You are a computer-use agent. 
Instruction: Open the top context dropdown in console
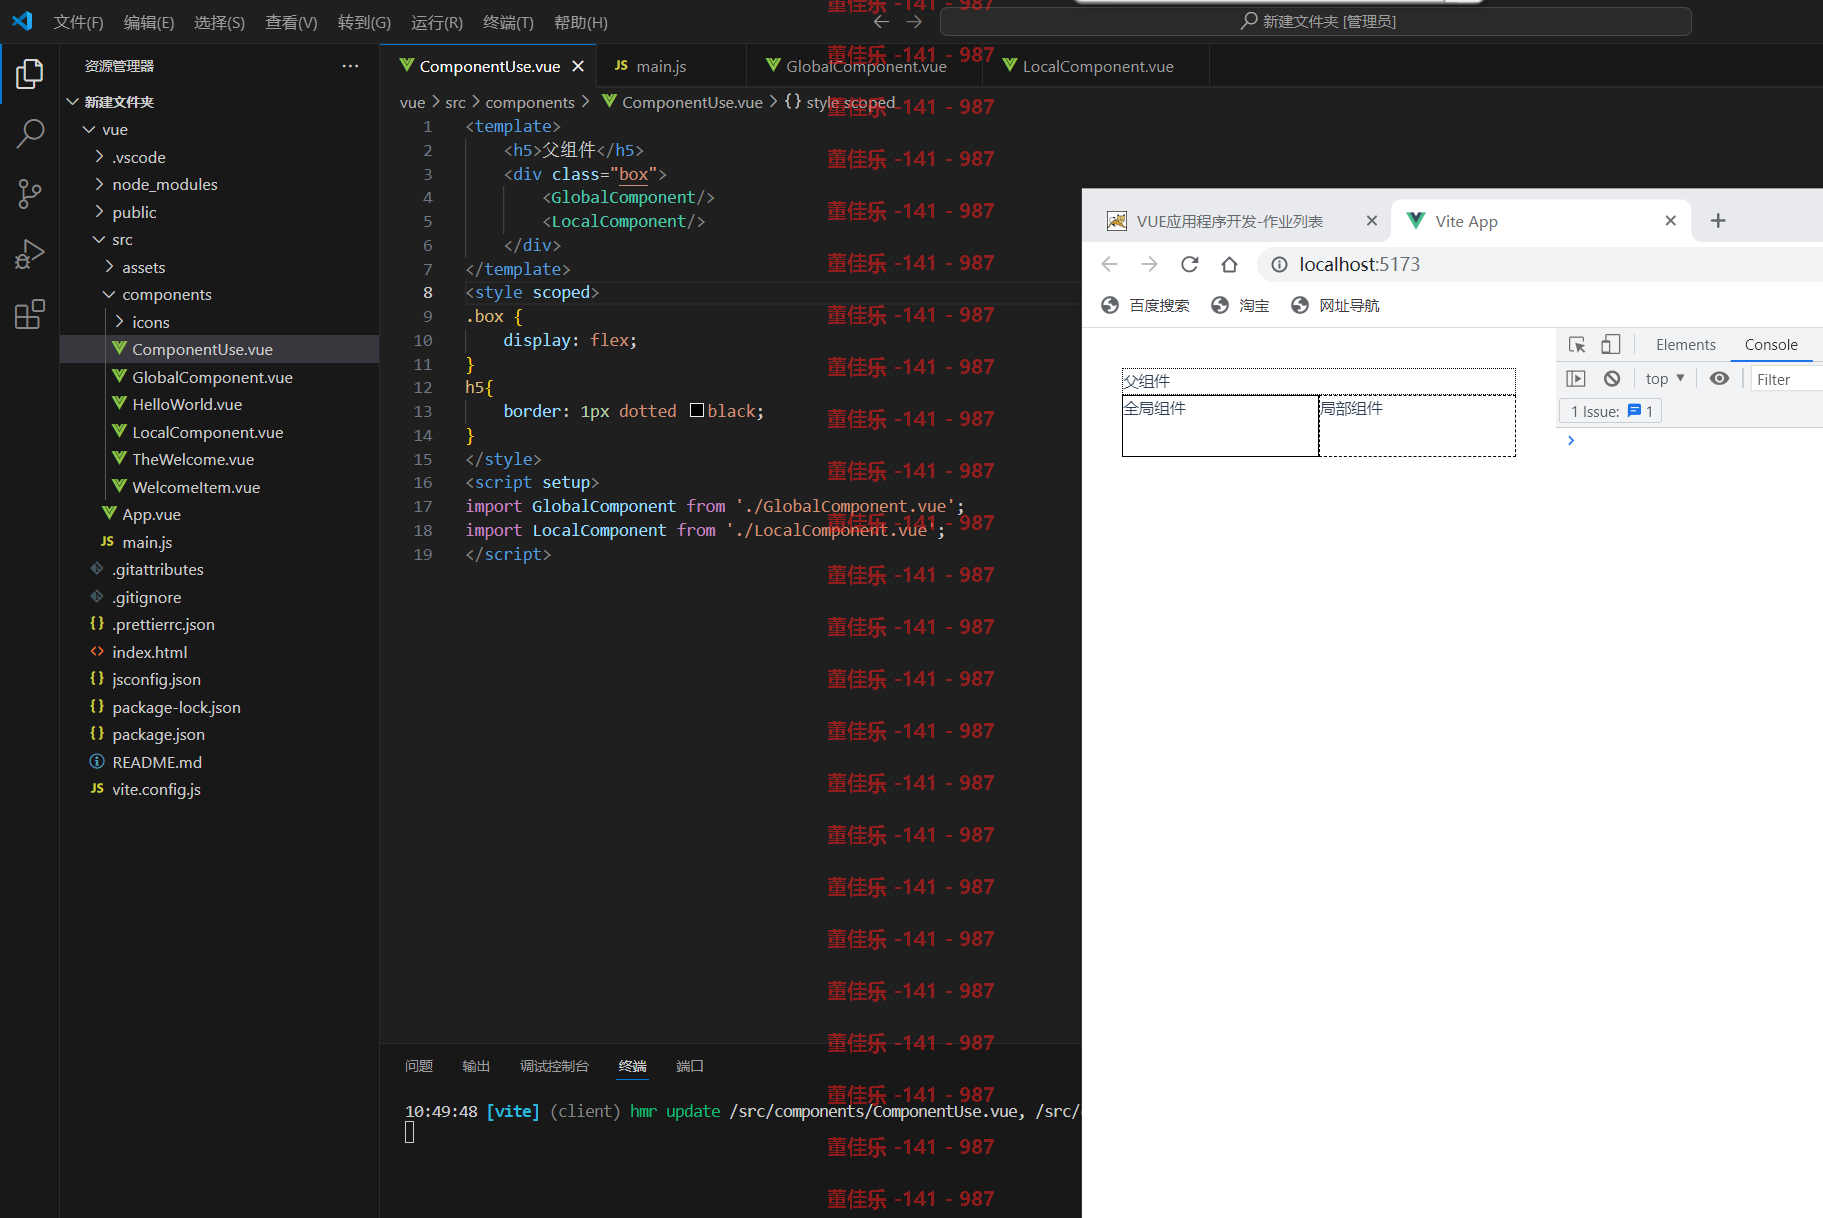[x=1665, y=379]
